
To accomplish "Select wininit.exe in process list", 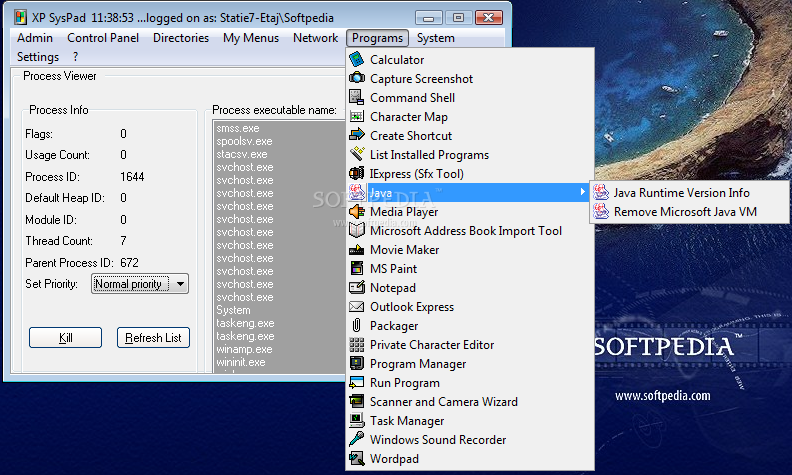I will coord(241,362).
